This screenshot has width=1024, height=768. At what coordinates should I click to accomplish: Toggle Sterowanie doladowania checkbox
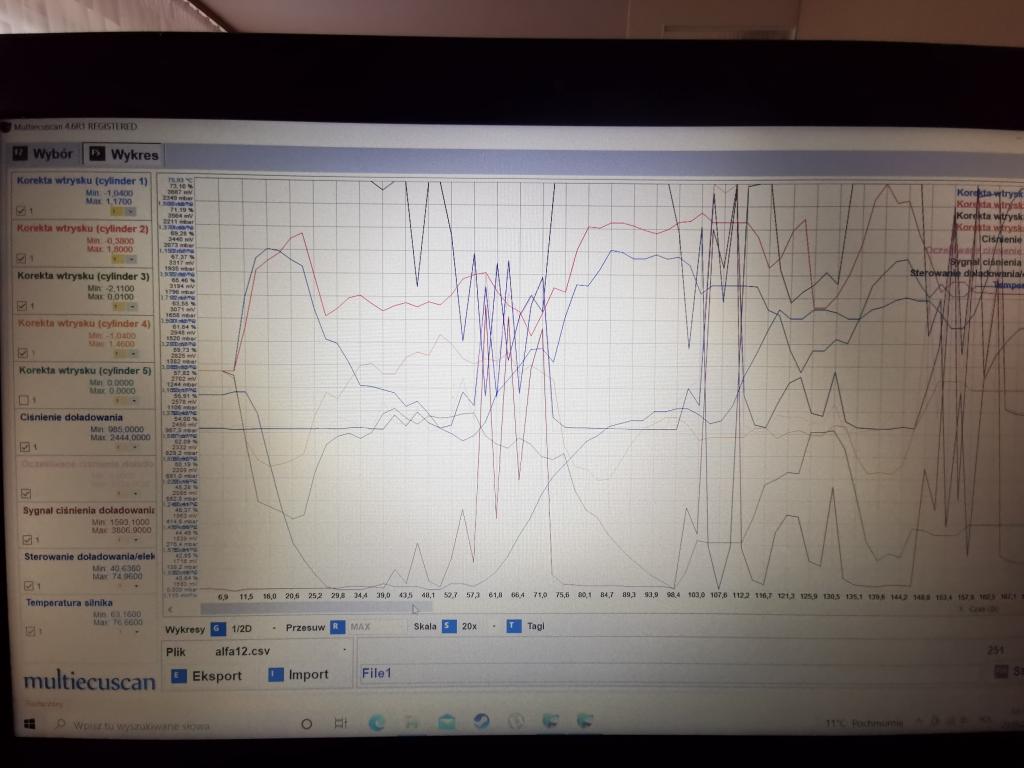click(28, 586)
